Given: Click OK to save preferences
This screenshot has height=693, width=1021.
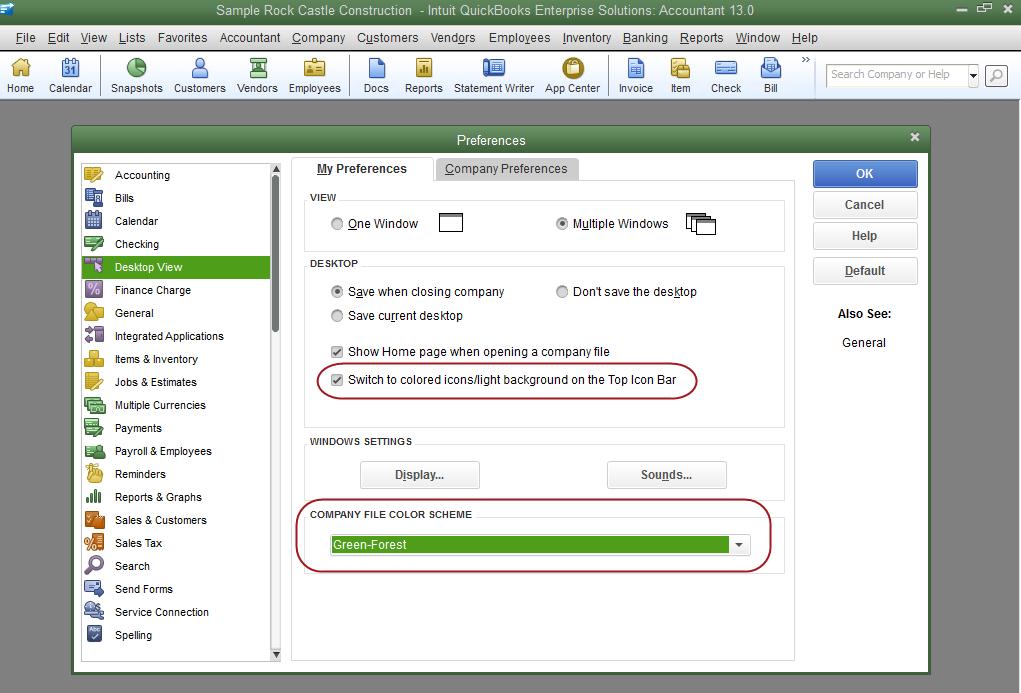Looking at the screenshot, I should tap(865, 174).
